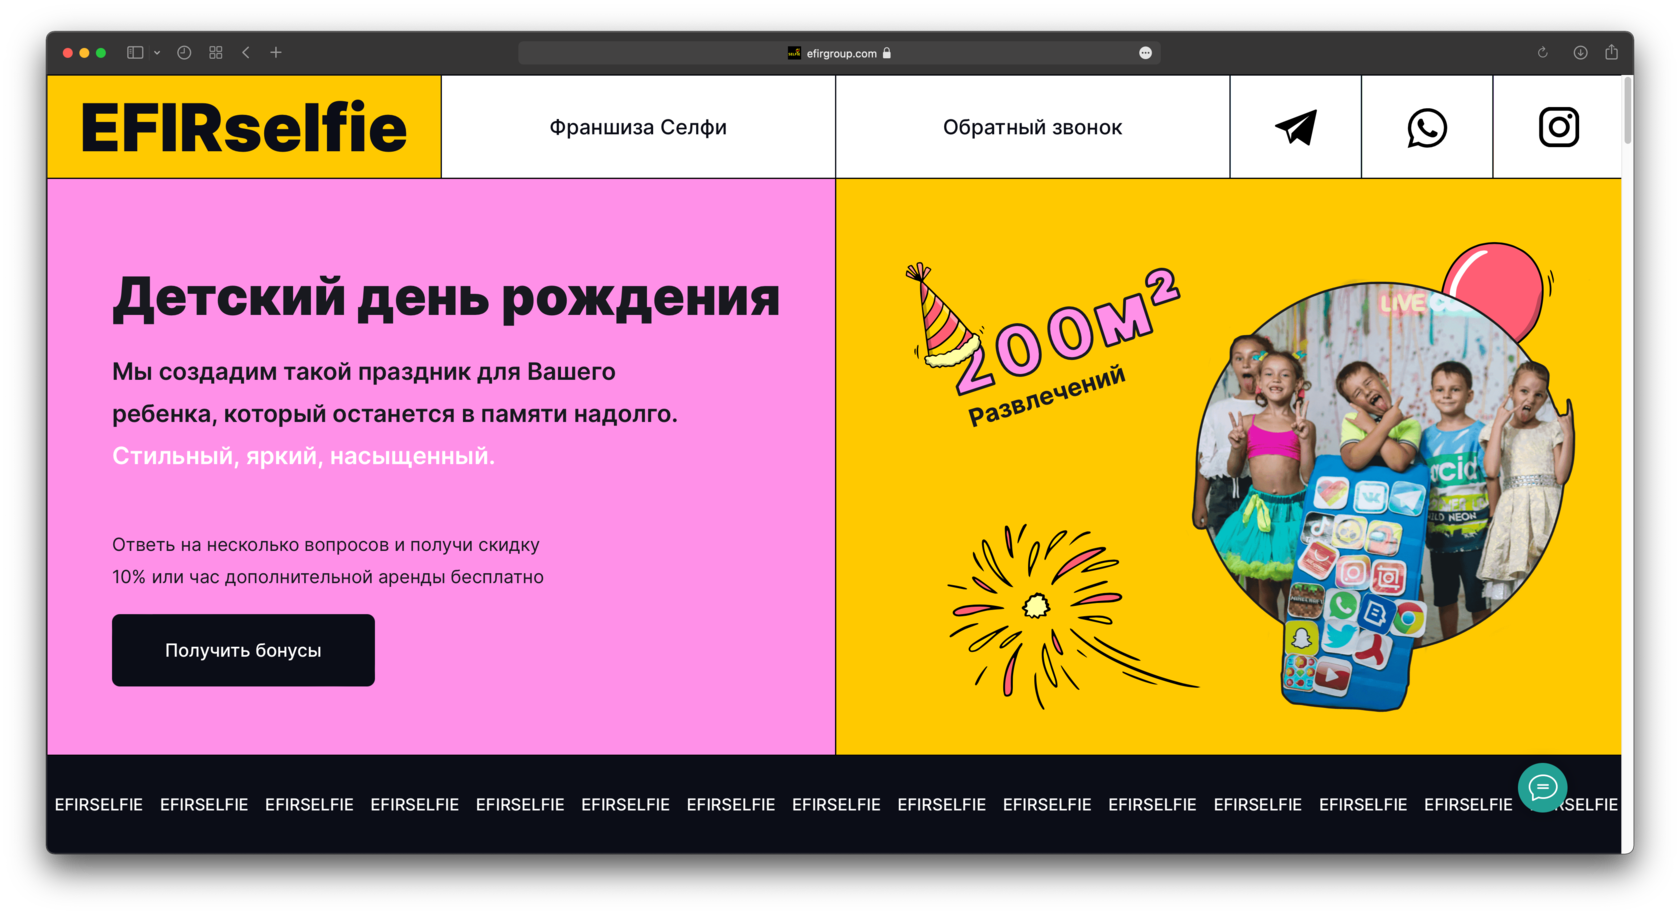Expand the sidebar options chevron
This screenshot has height=915, width=1680.
[x=157, y=53]
